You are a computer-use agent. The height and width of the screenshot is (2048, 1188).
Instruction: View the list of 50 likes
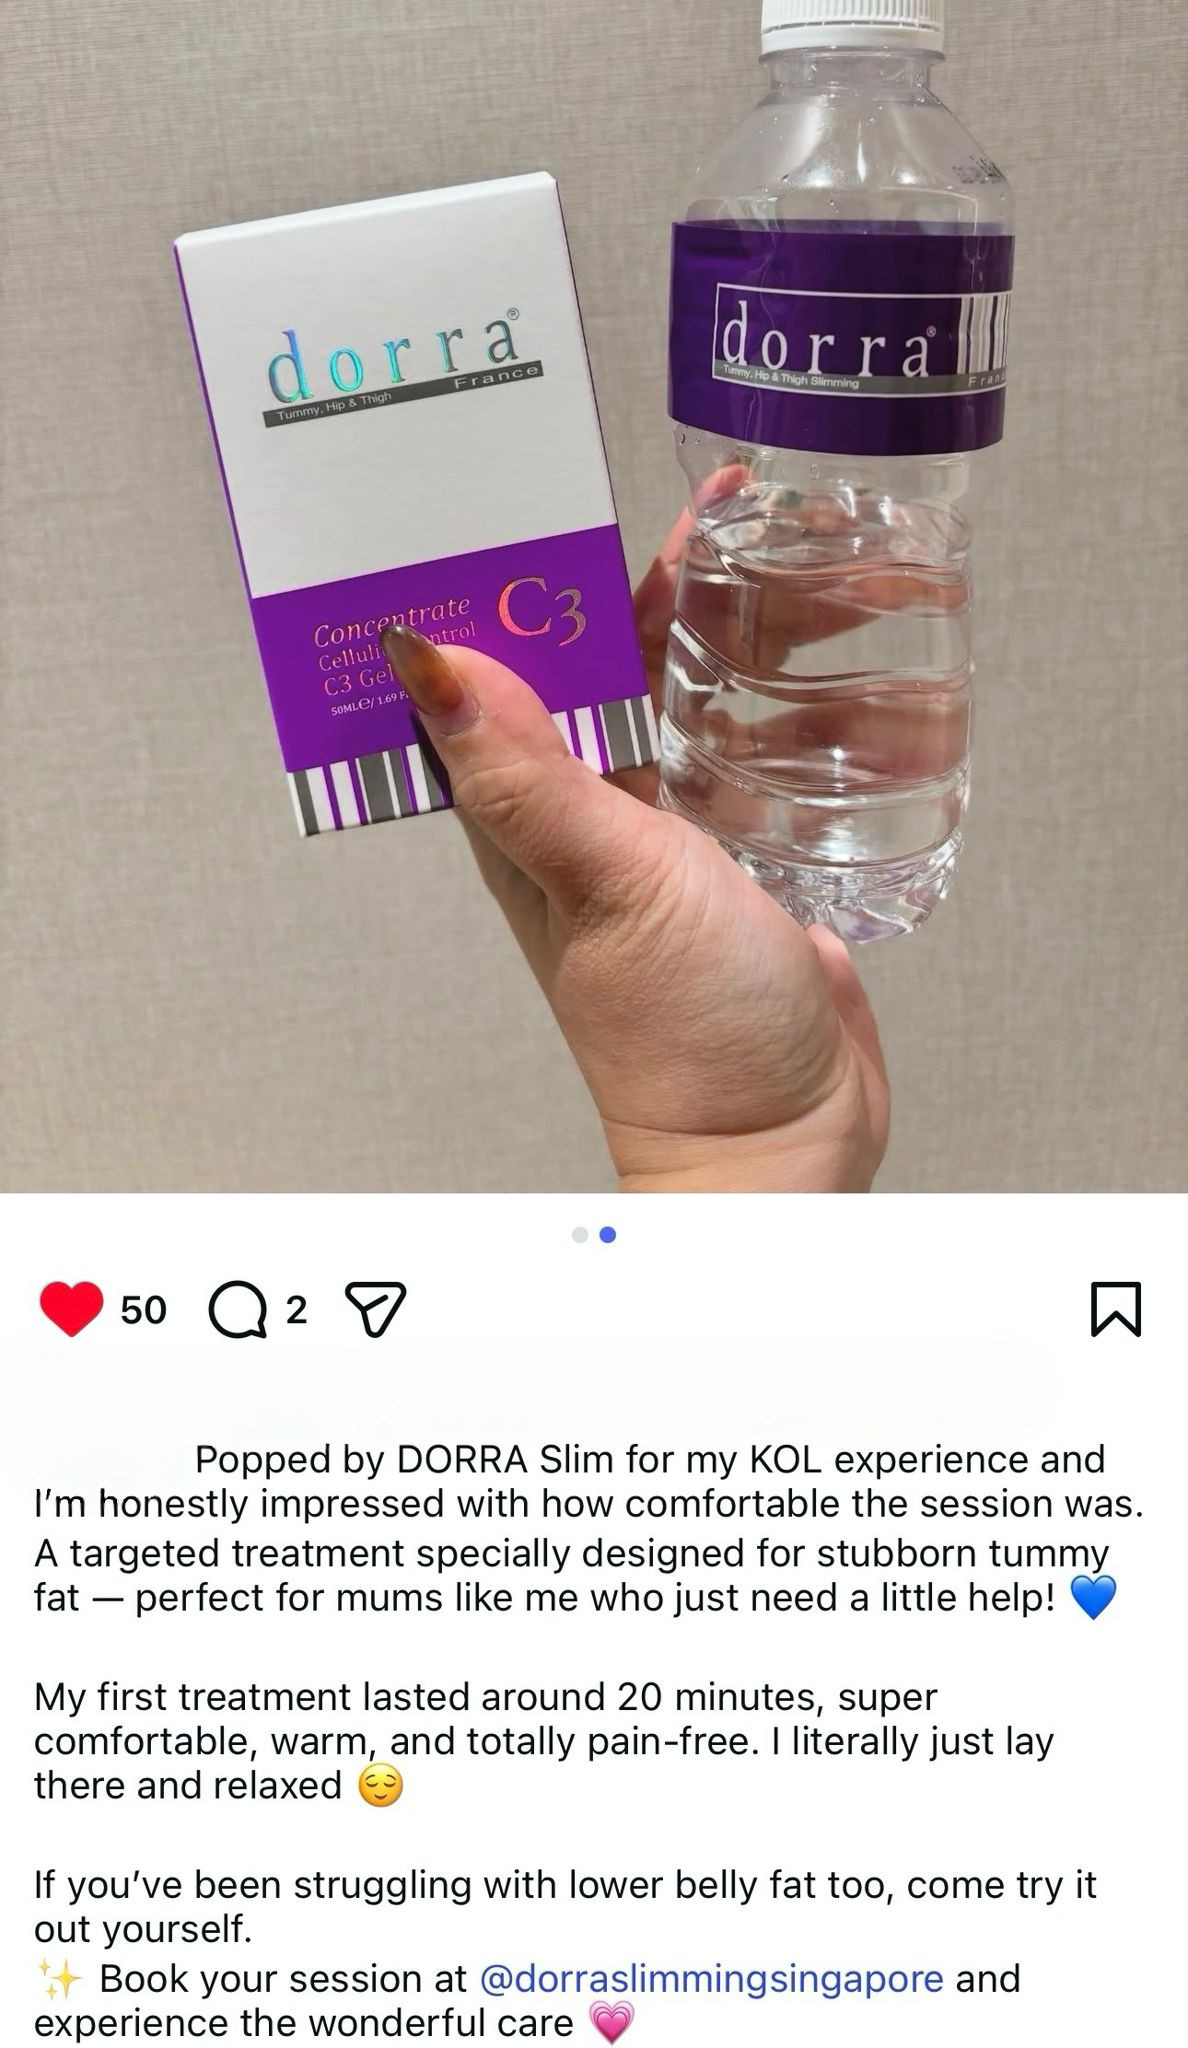(143, 1310)
